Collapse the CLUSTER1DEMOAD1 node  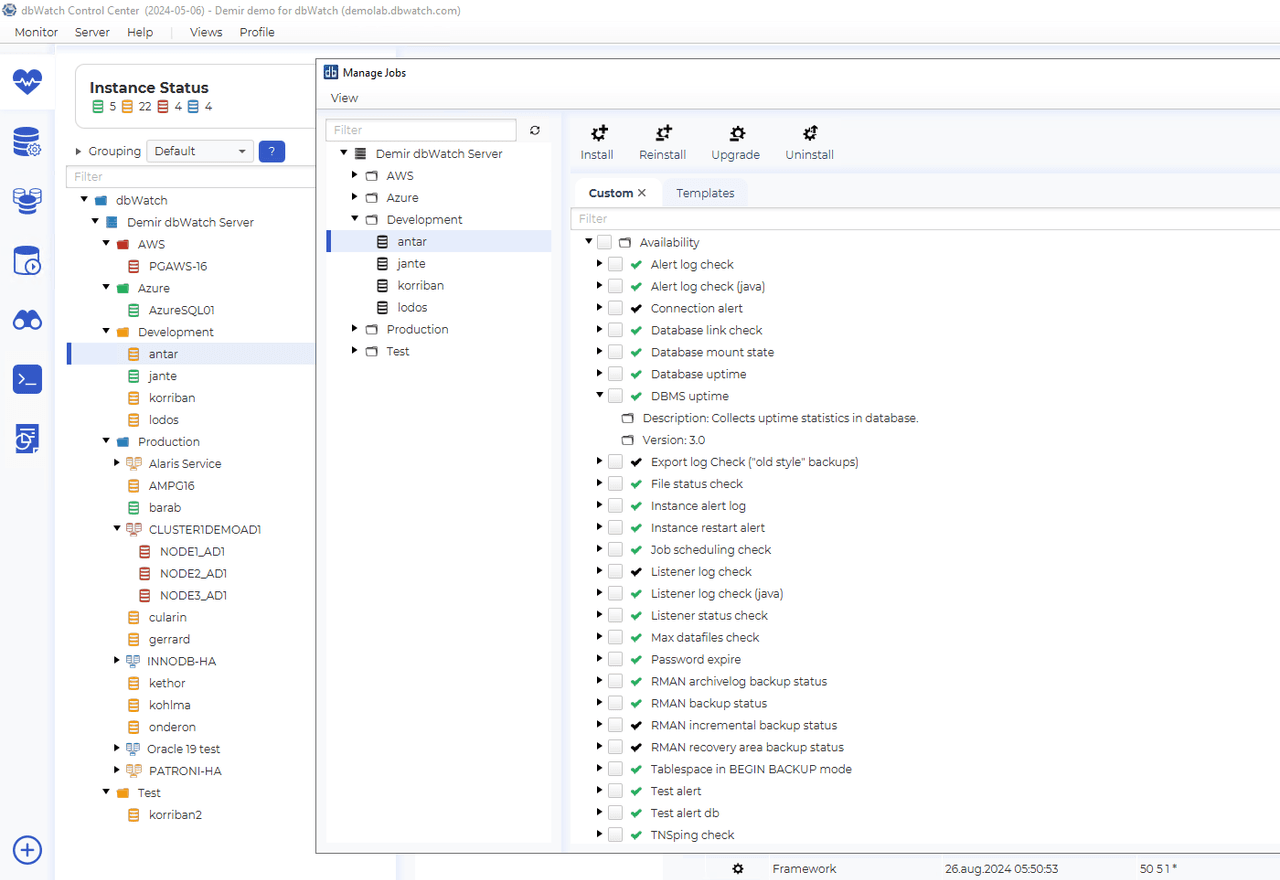(x=117, y=528)
